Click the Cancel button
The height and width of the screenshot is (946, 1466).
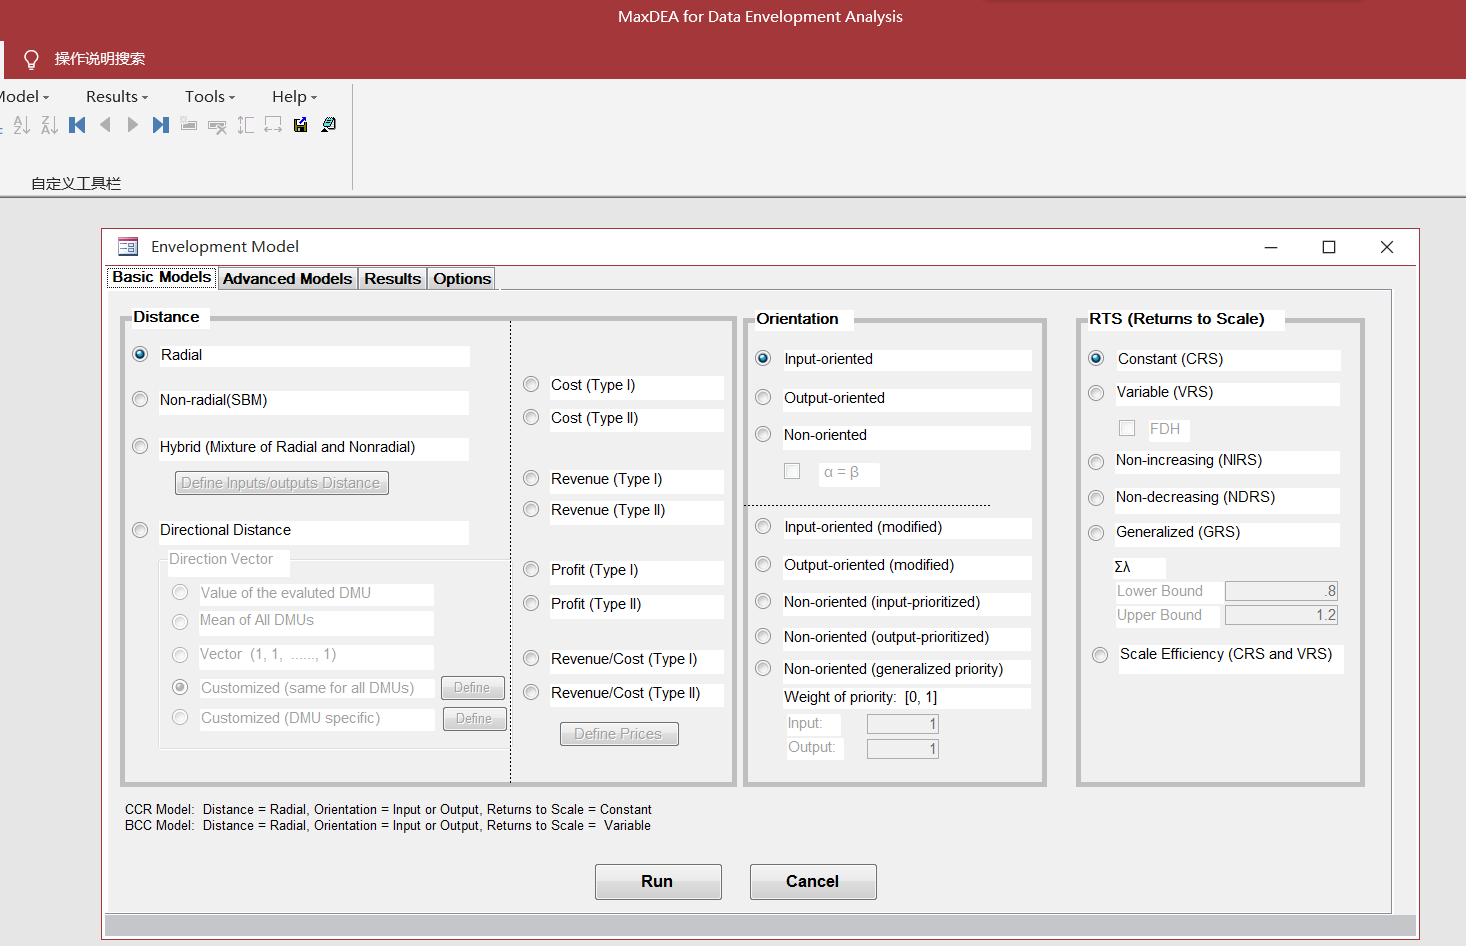coord(812,881)
